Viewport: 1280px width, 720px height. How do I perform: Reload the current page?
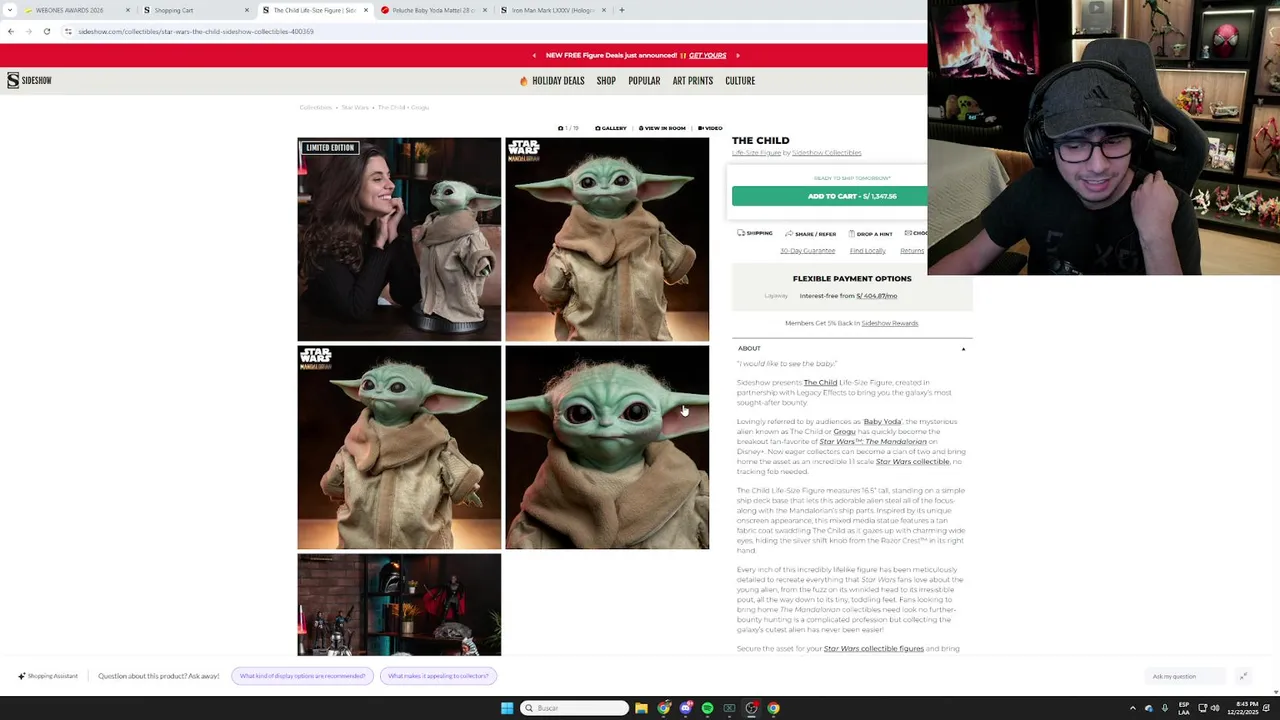pyautogui.click(x=46, y=31)
